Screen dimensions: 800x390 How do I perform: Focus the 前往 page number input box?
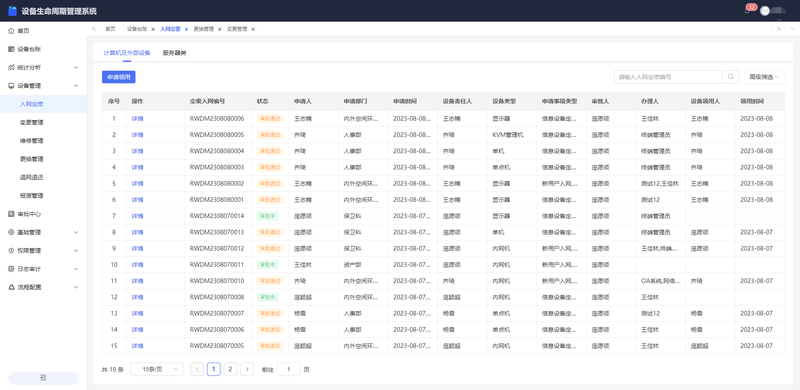click(289, 369)
